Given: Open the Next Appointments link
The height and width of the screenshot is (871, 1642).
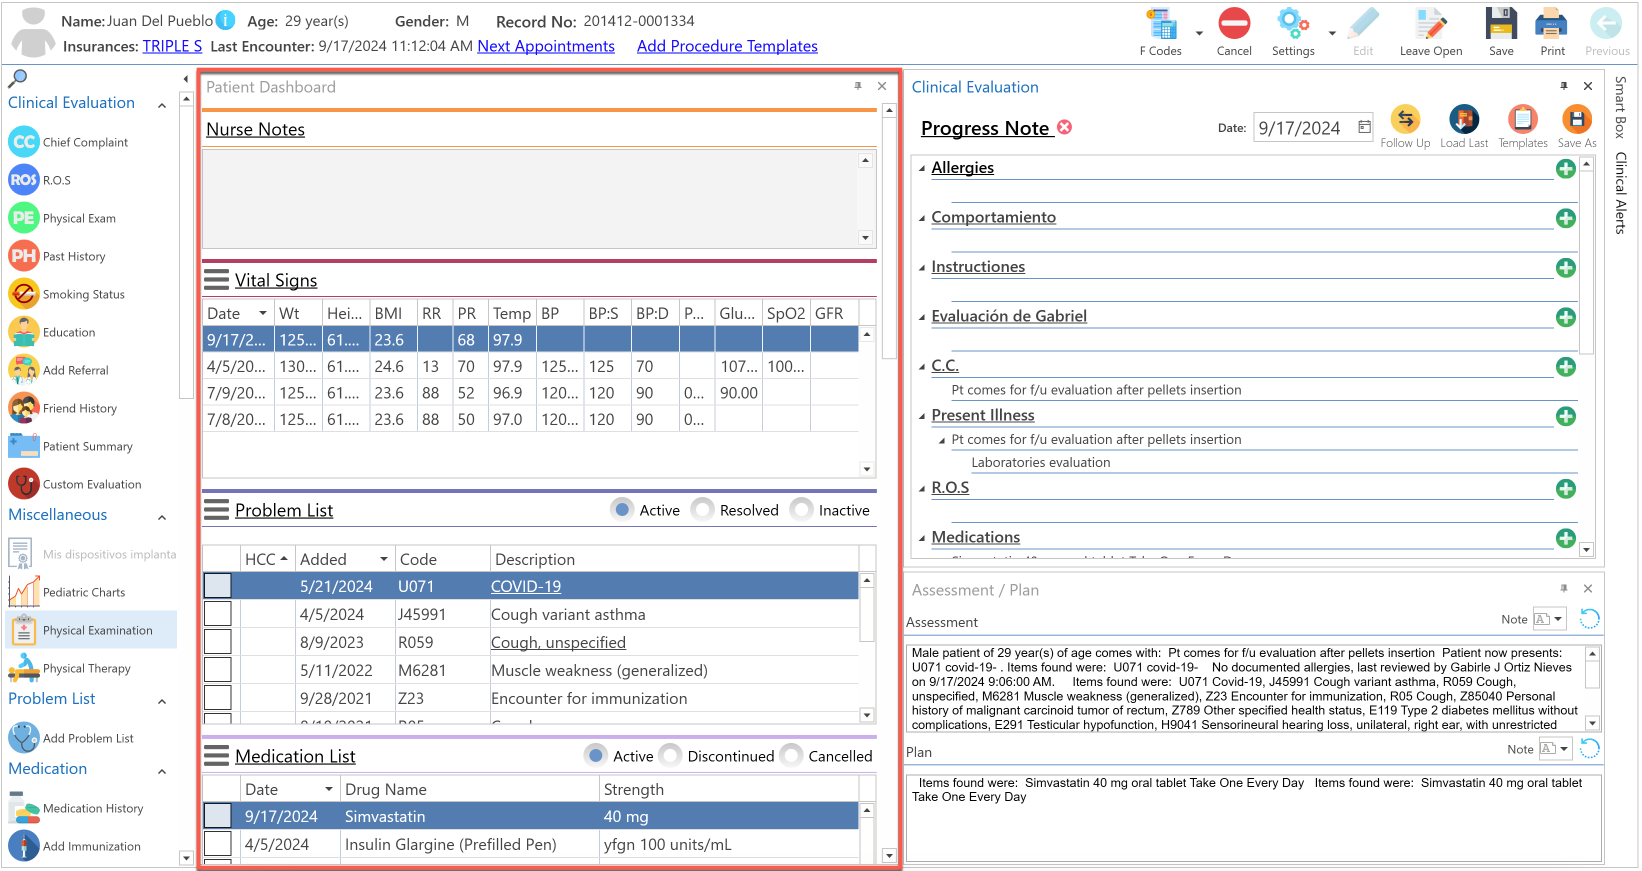Looking at the screenshot, I should point(546,46).
